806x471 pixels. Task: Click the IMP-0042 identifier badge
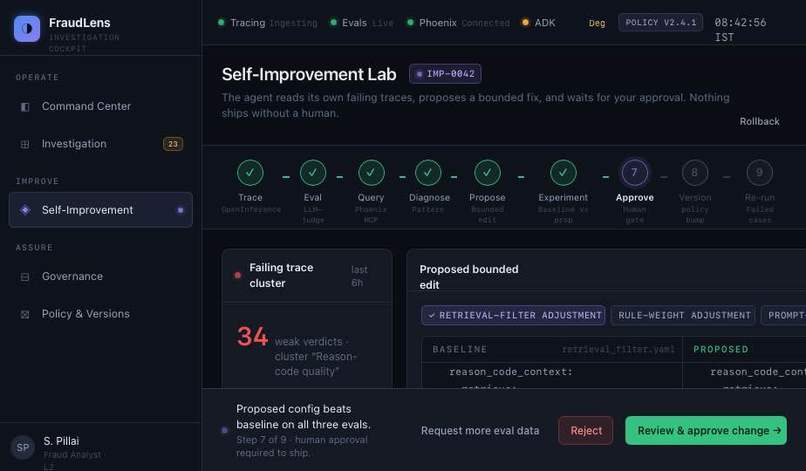click(x=445, y=74)
